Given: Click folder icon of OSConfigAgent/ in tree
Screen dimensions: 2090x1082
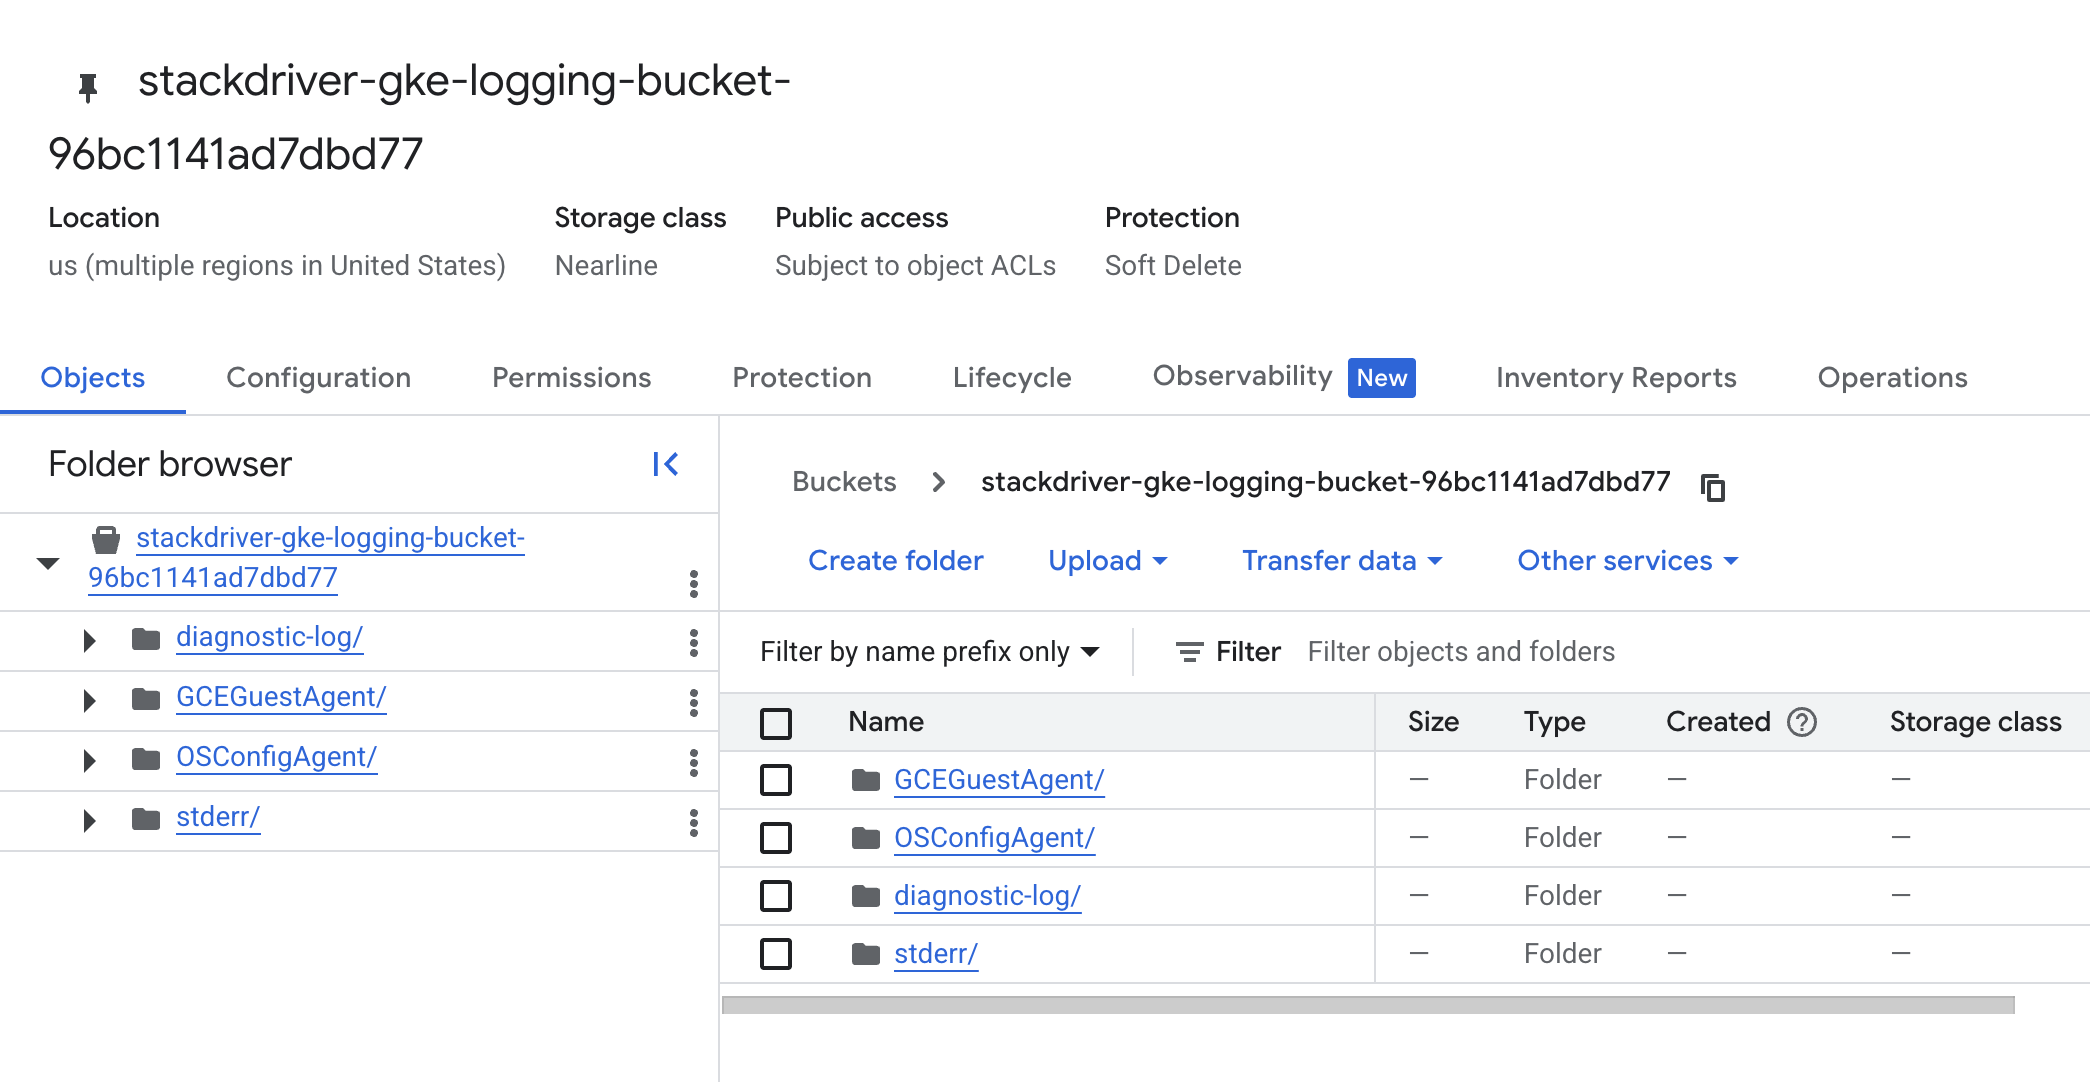Looking at the screenshot, I should coord(146,759).
